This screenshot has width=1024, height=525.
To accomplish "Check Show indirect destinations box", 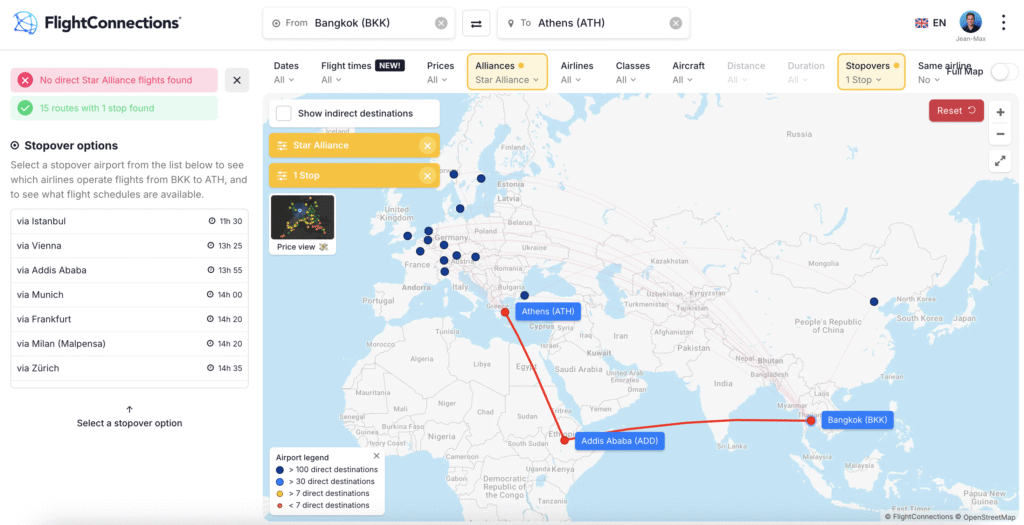I will (284, 113).
